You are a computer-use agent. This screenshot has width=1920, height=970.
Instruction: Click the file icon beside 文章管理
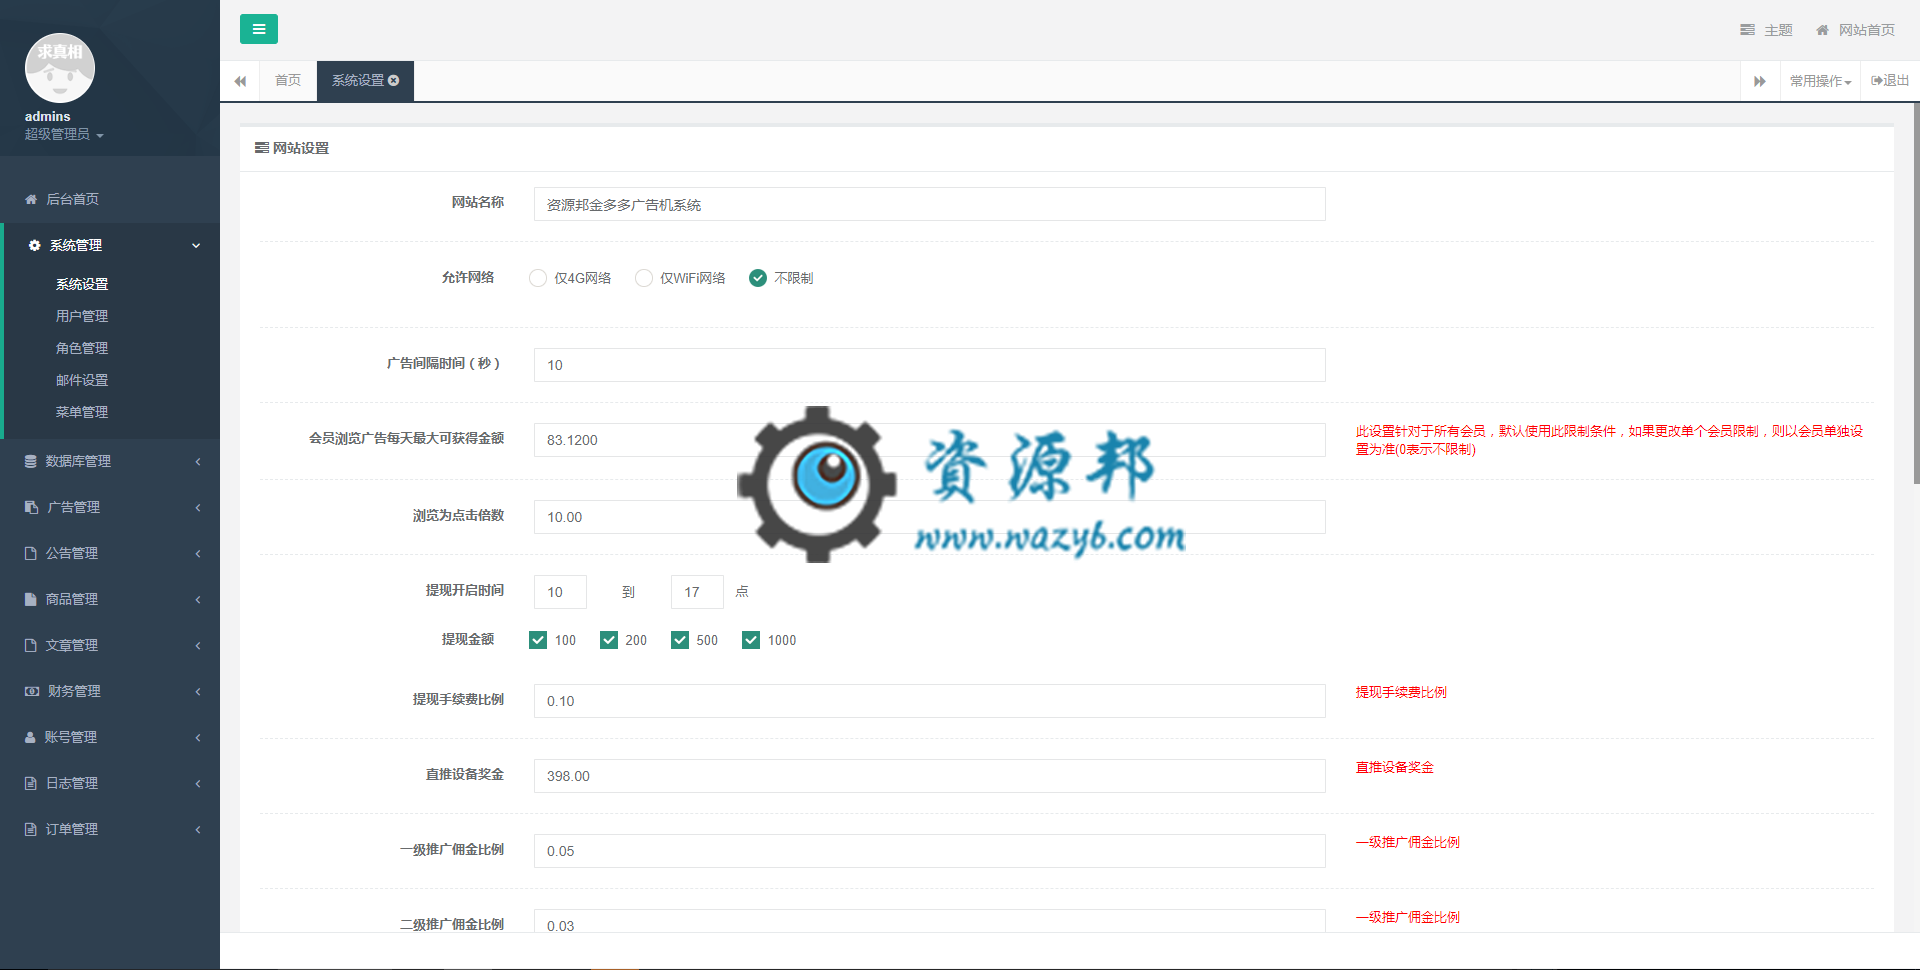point(31,645)
